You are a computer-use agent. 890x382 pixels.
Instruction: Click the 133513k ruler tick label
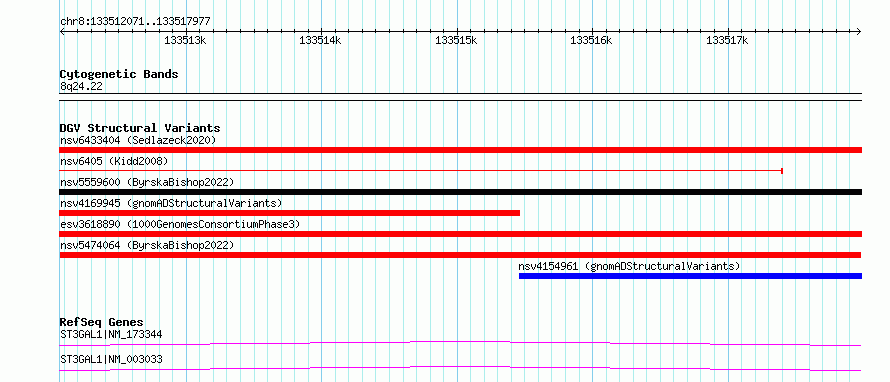click(185, 40)
